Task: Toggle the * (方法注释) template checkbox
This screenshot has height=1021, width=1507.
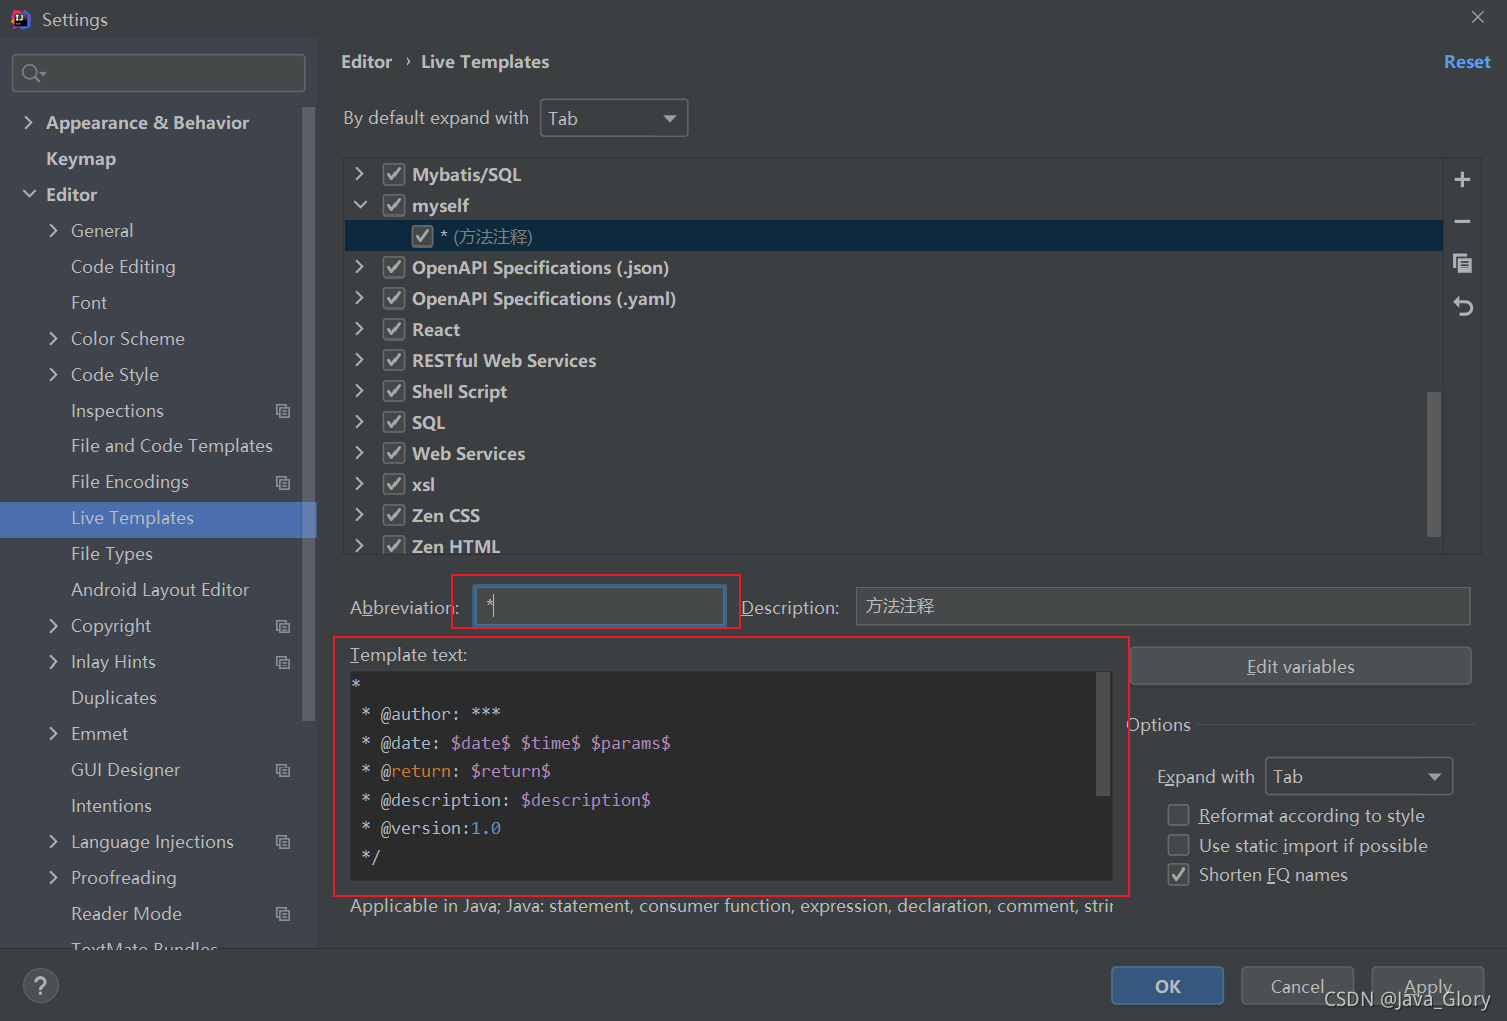Action: (x=422, y=236)
